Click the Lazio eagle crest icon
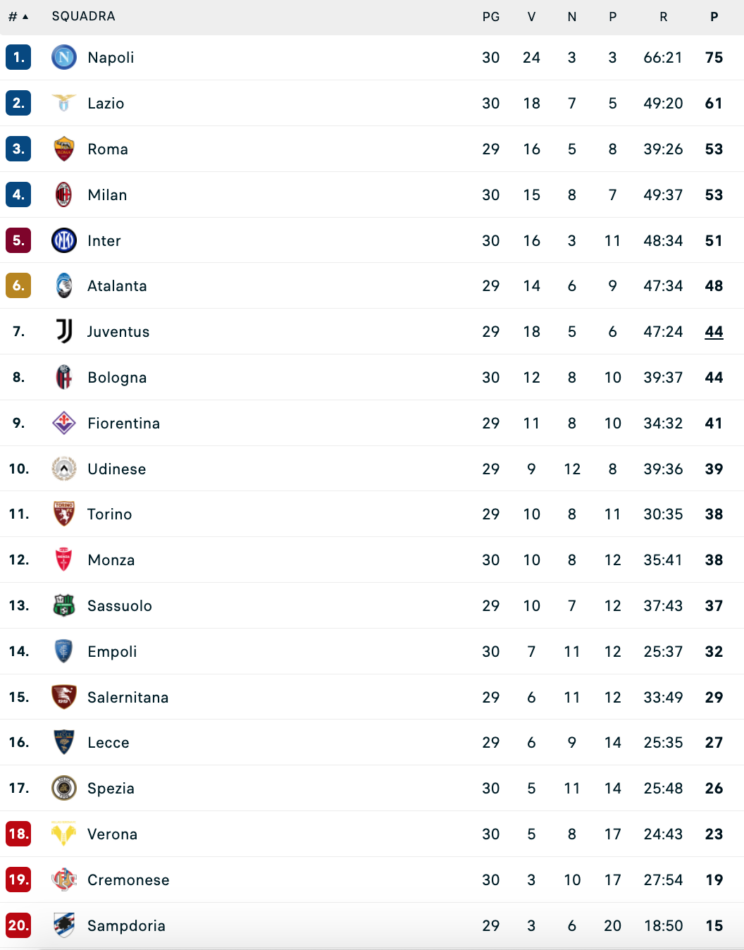Viewport: 744px width, 950px height. (64, 103)
